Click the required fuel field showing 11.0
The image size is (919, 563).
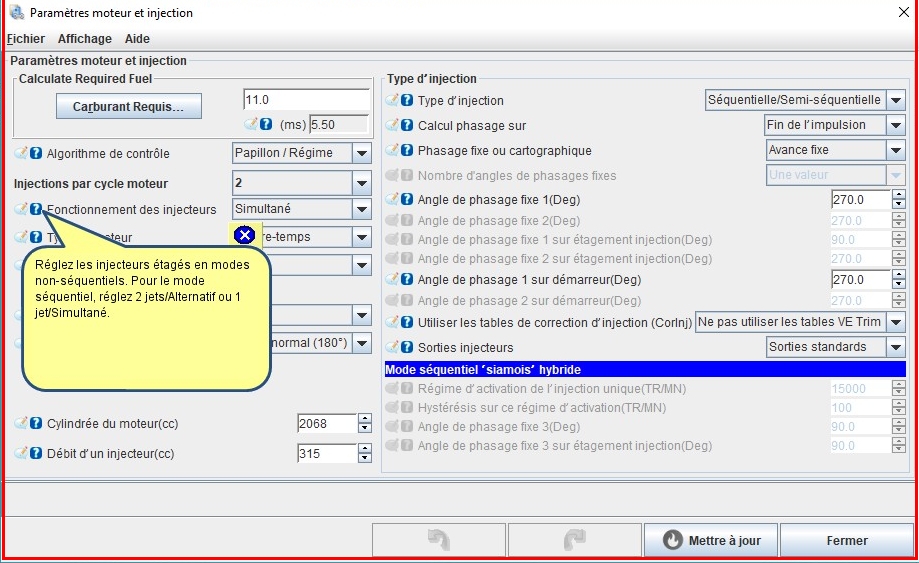pos(306,100)
